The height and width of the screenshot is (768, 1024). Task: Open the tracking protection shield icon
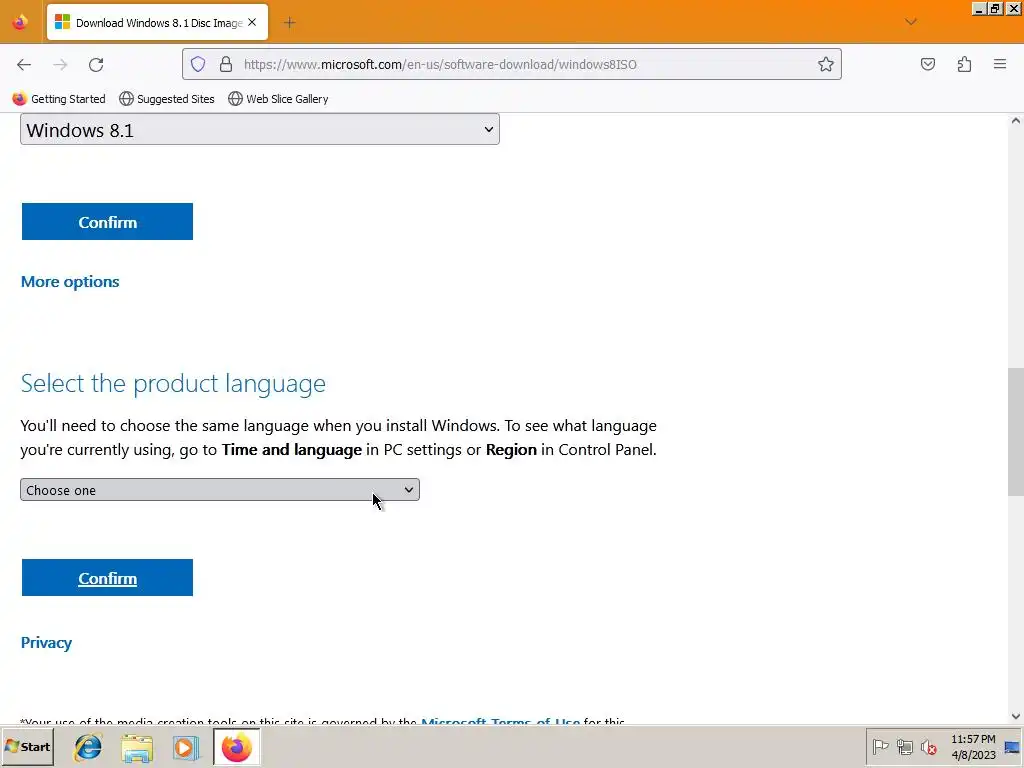(x=198, y=64)
